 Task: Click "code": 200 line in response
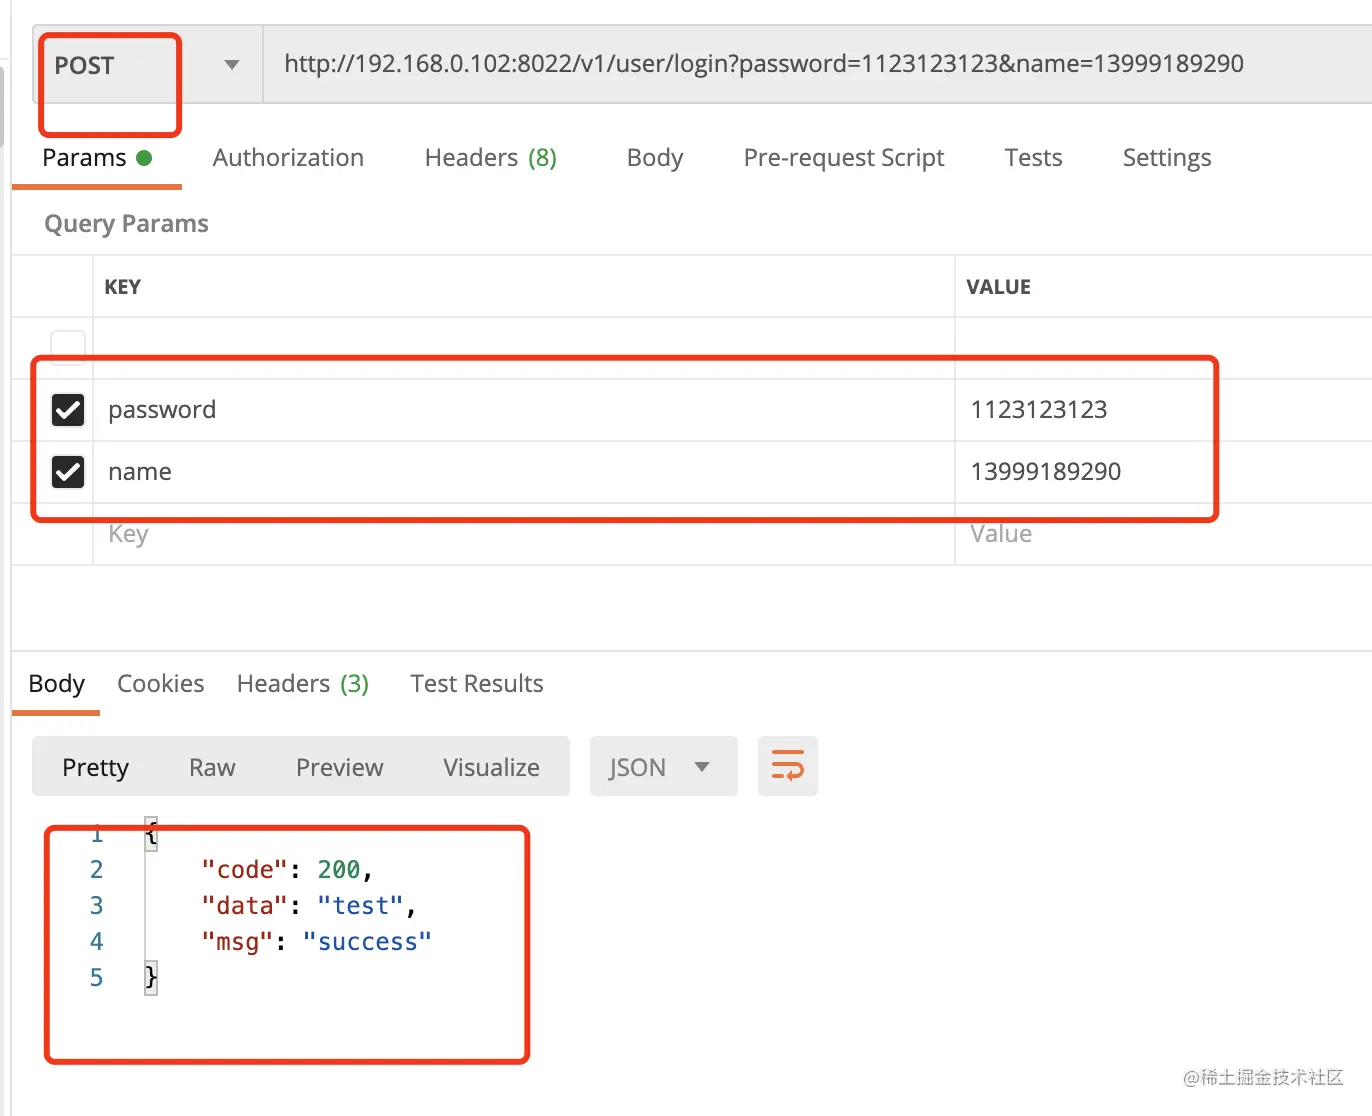point(287,870)
